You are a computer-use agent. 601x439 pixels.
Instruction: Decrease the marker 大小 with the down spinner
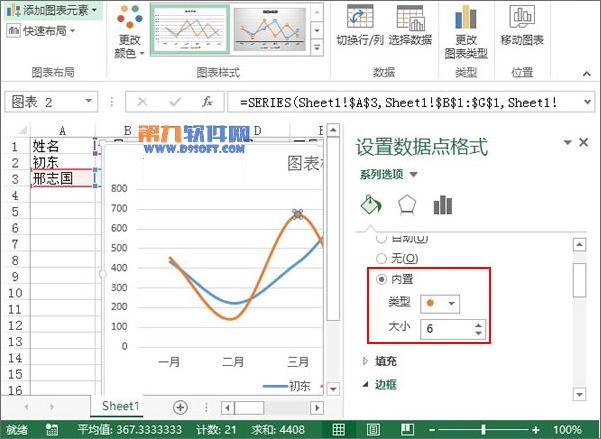pos(478,333)
